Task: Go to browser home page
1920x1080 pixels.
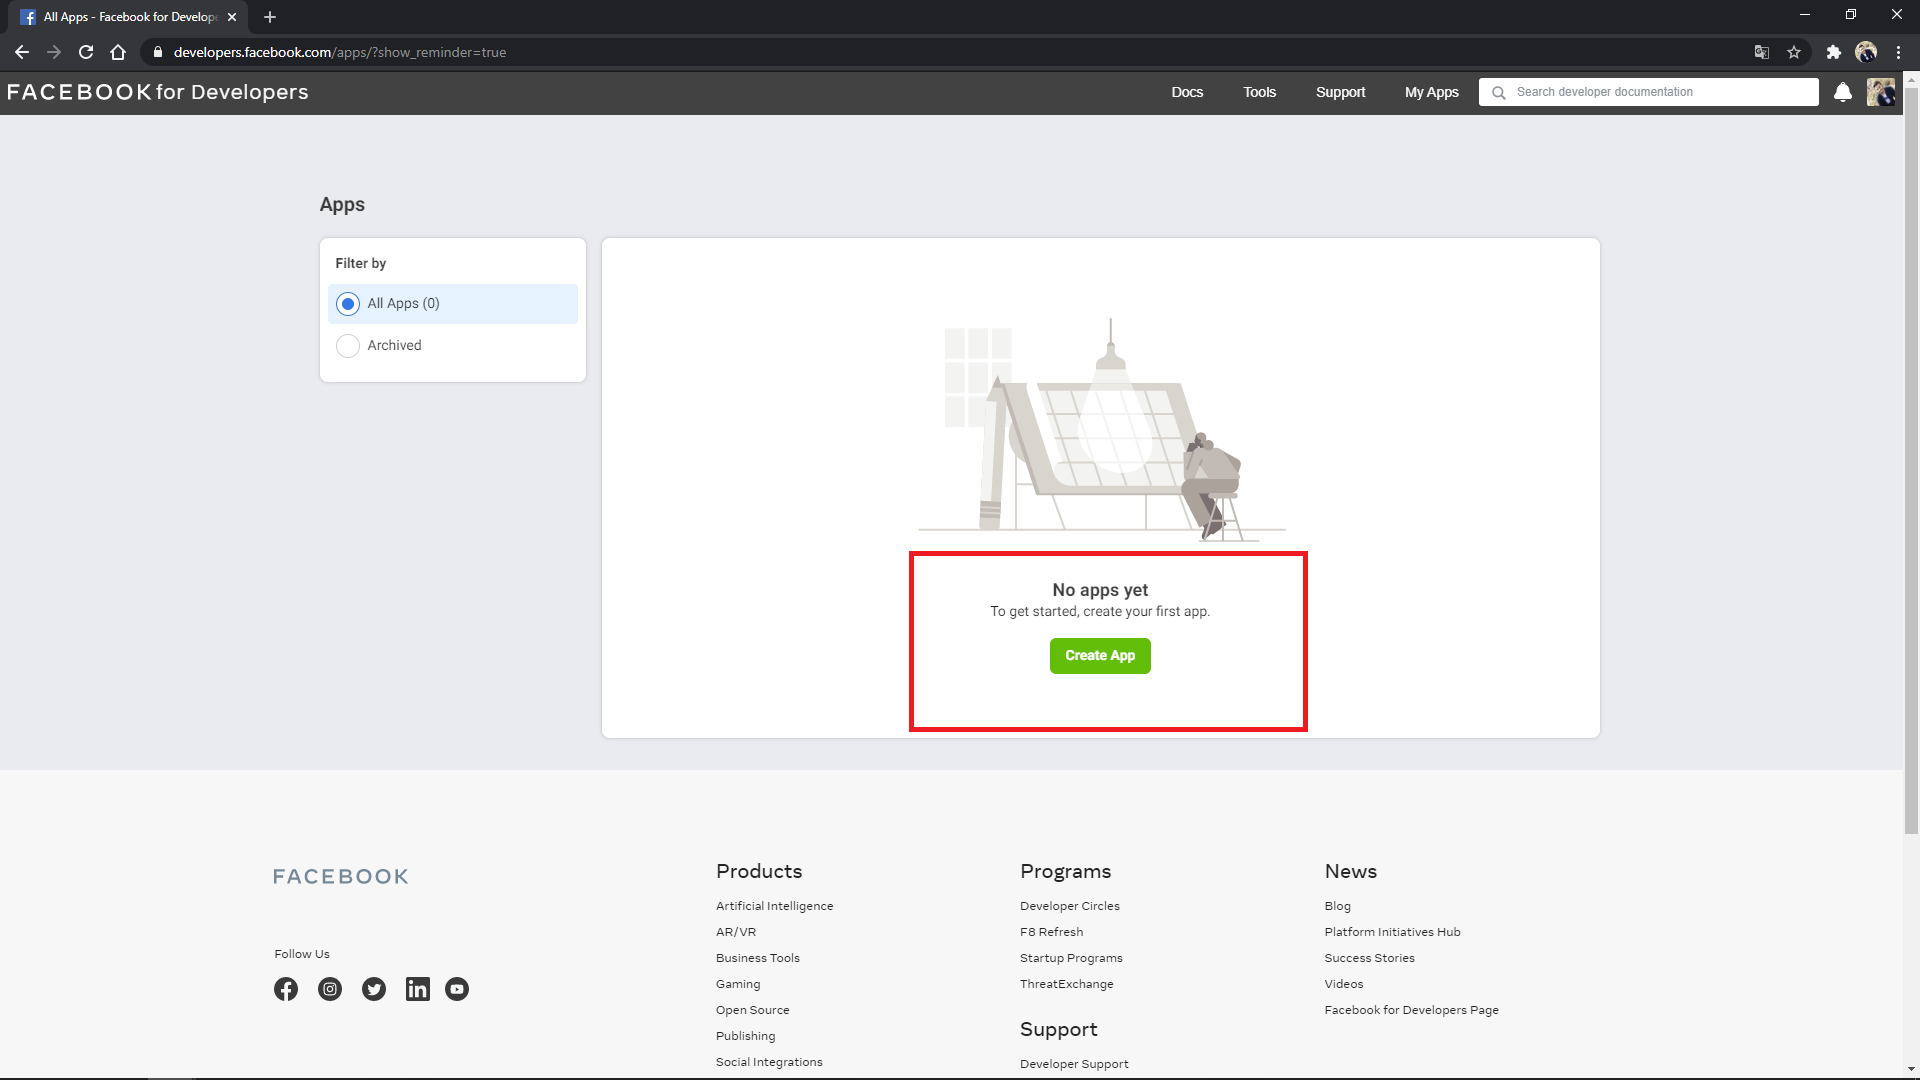Action: pyautogui.click(x=118, y=52)
